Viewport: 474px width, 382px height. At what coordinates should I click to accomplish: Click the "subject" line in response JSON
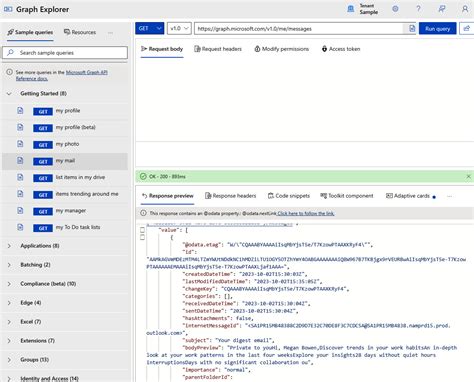coord(228,340)
